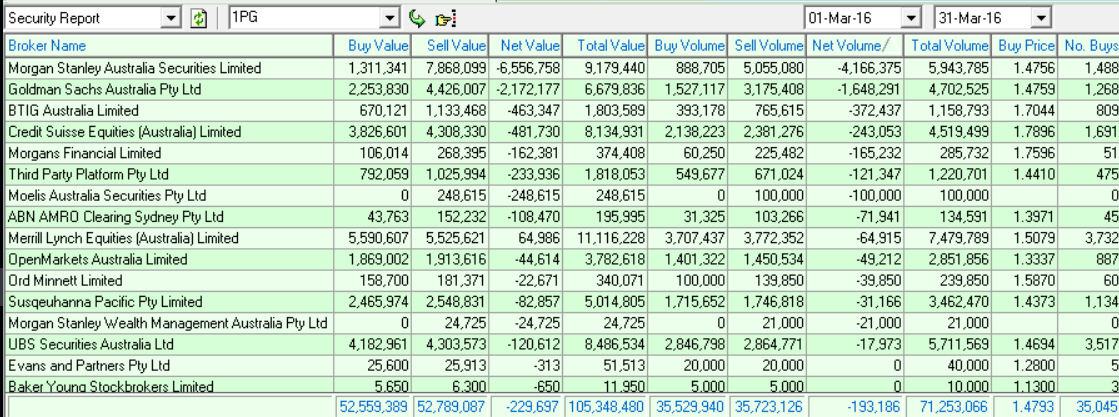Image resolution: width=1119 pixels, height=417 pixels.
Task: Click total net value -229,697 in footer
Action: 534,407
